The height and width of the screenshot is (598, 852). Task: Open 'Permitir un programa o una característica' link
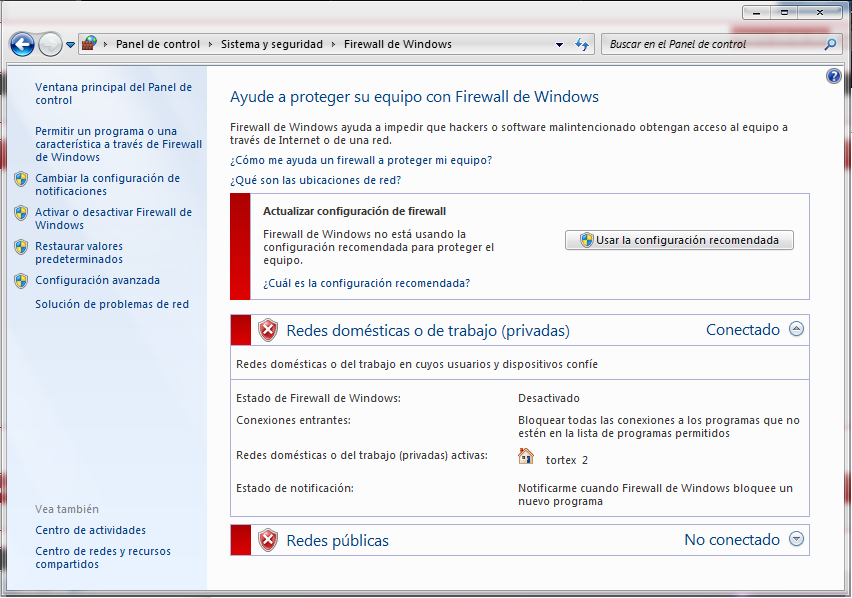[x=118, y=144]
